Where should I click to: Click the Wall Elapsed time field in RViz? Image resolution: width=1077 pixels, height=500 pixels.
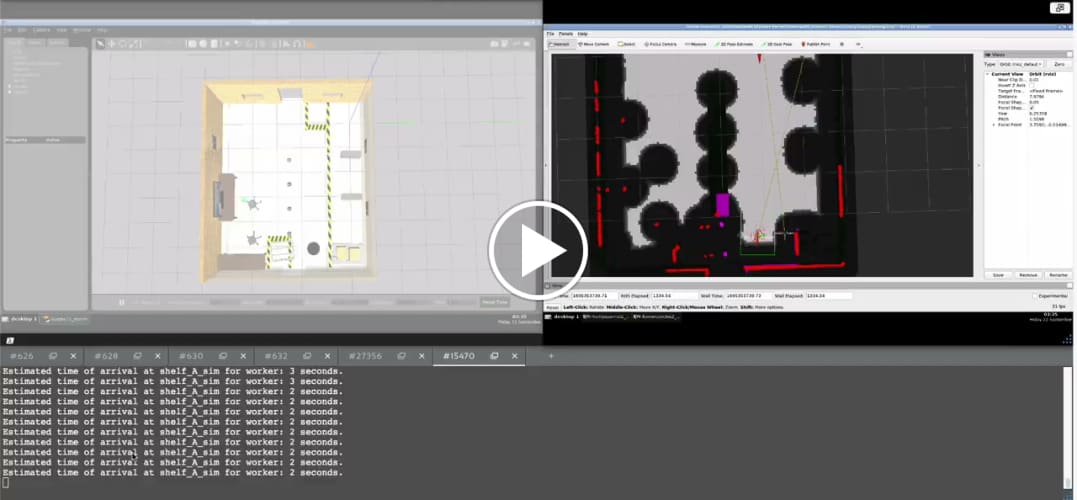tap(829, 295)
